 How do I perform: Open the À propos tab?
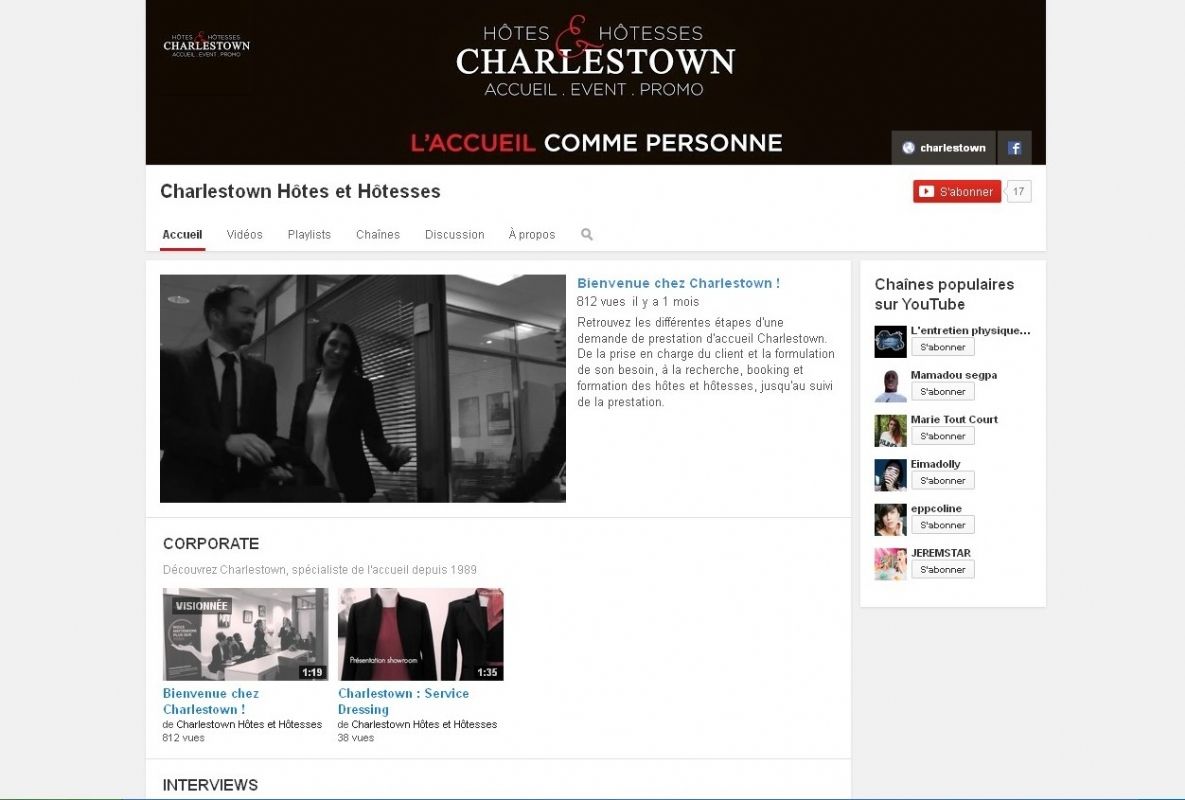pyautogui.click(x=532, y=234)
